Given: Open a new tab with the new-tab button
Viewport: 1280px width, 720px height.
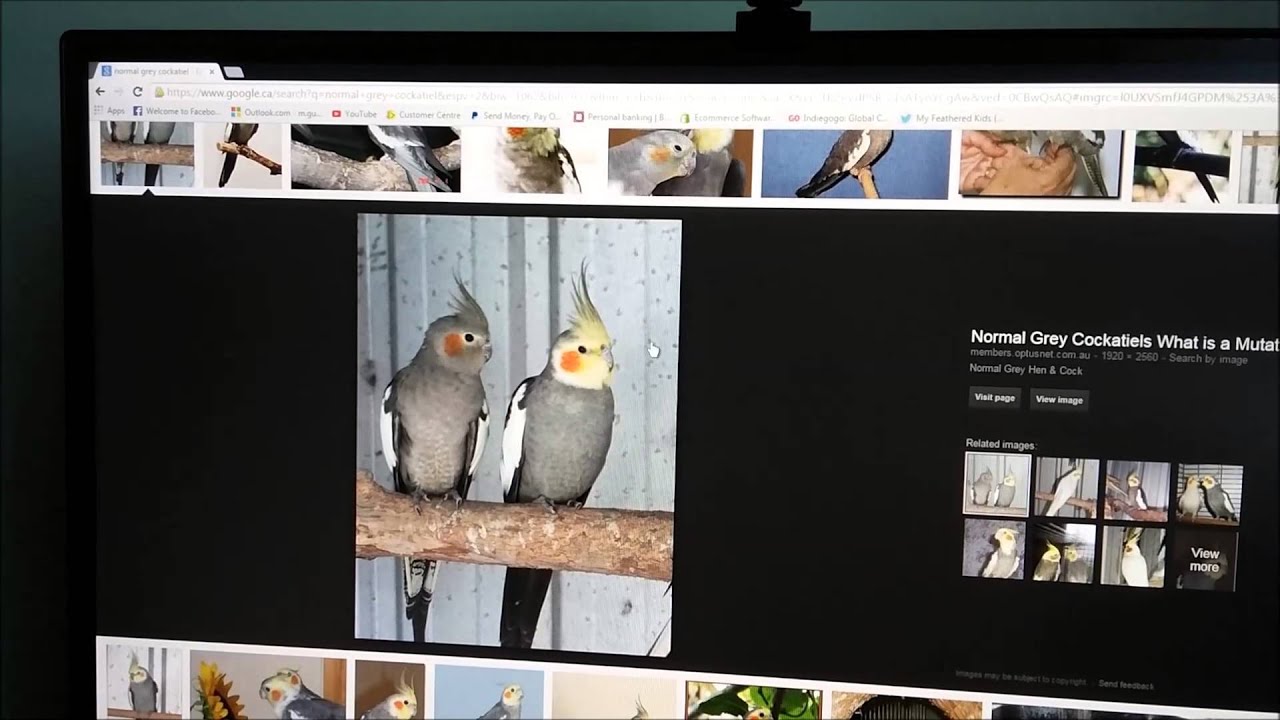Looking at the screenshot, I should click(x=233, y=72).
